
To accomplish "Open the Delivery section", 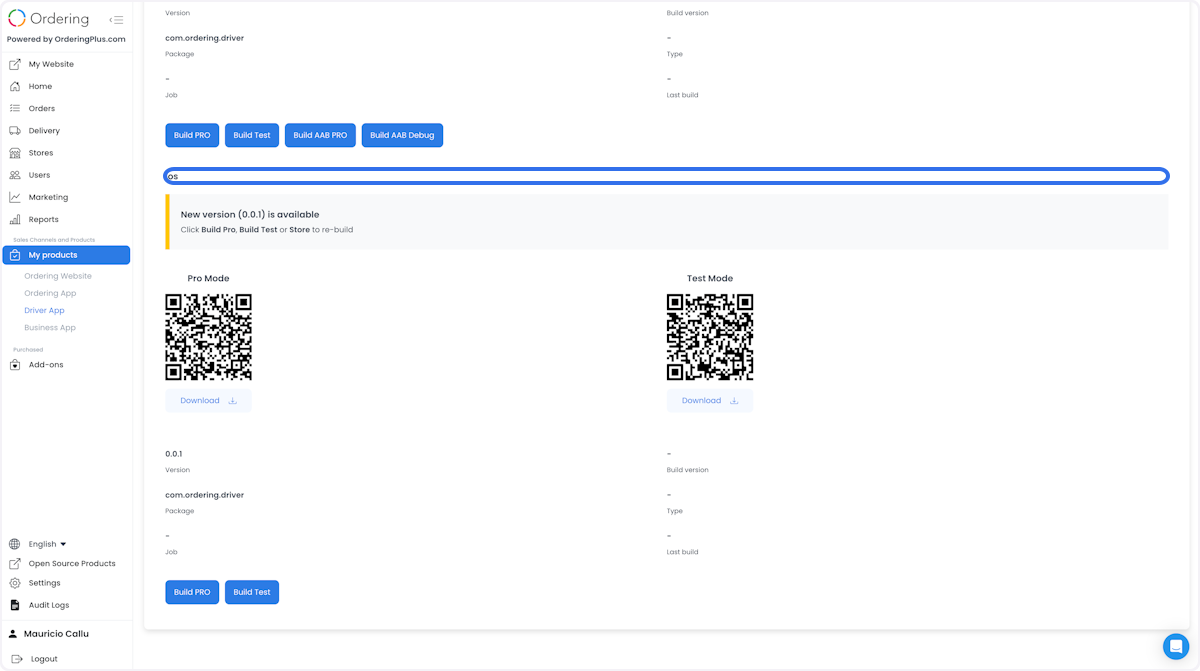I will pos(44,131).
